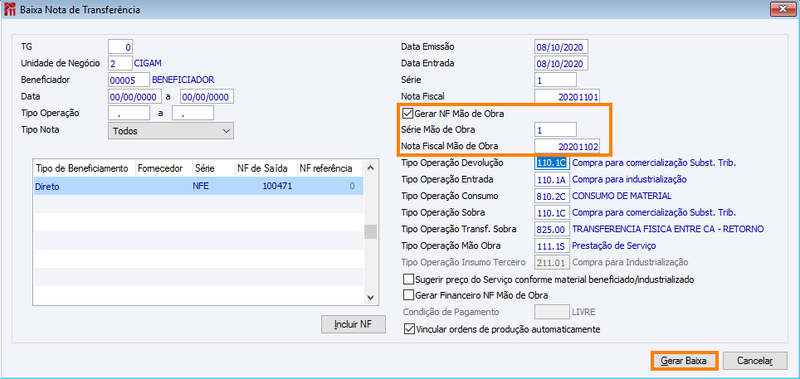This screenshot has height=379, width=800.
Task: Click the BENEFICIADOR name text
Action: tap(183, 80)
